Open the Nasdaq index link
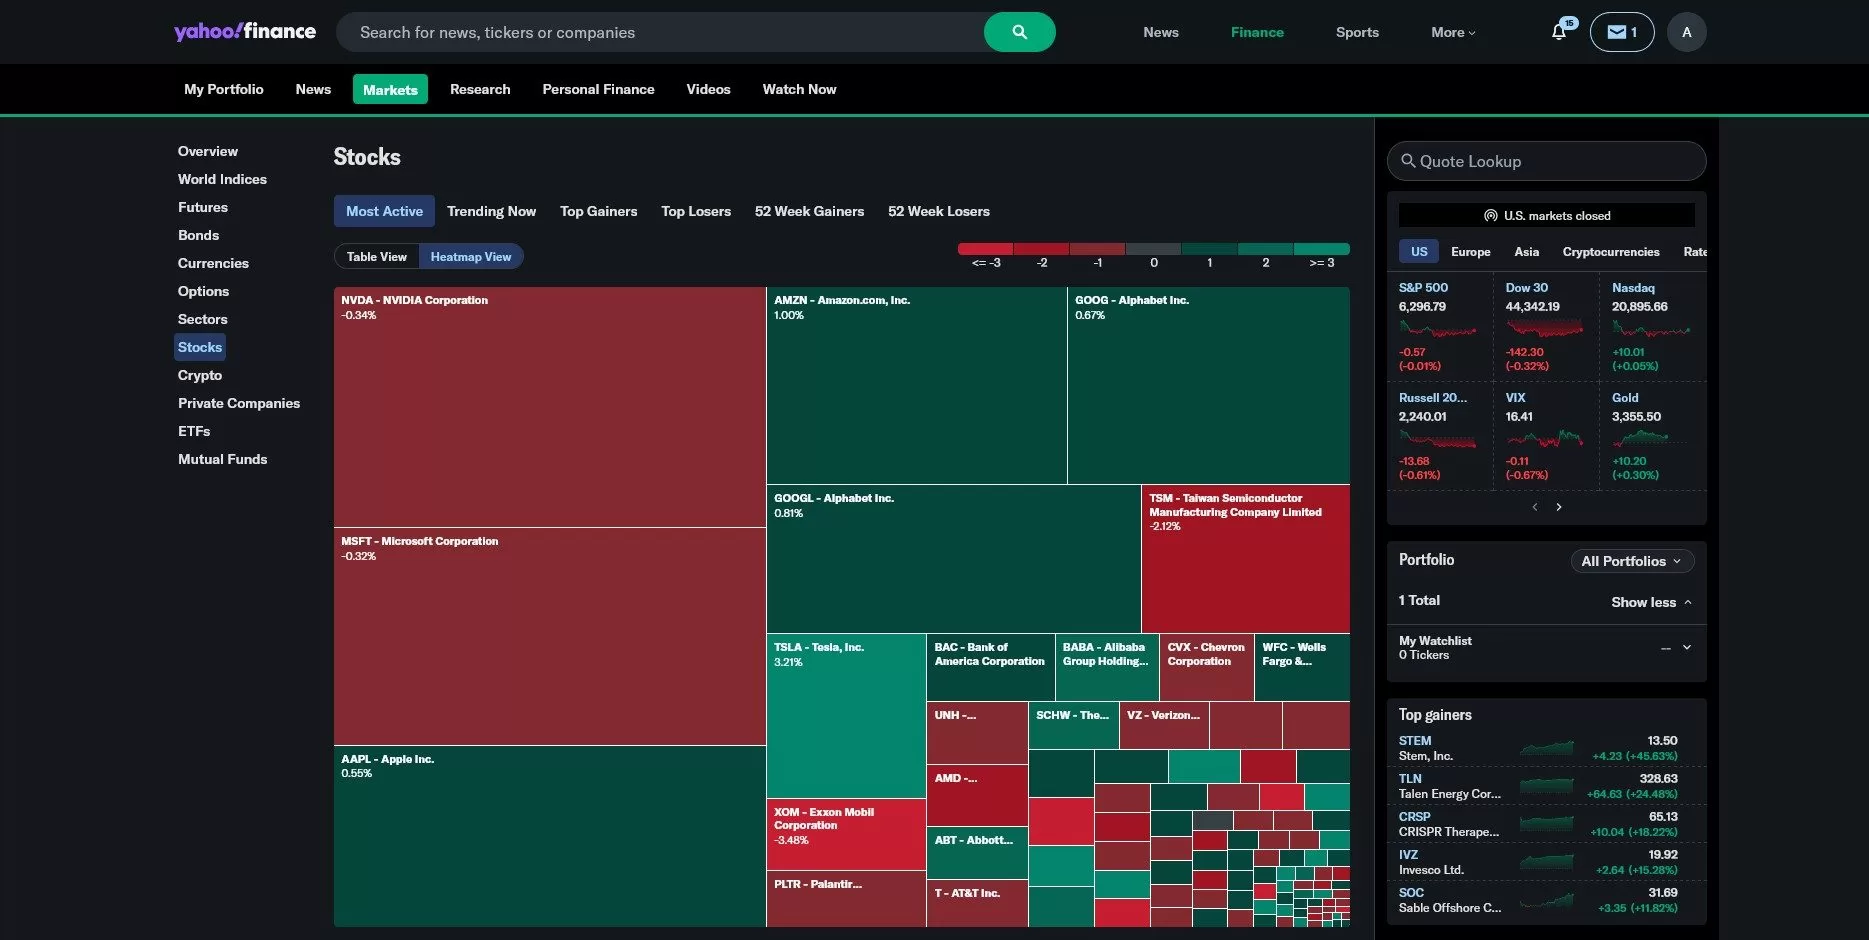The height and width of the screenshot is (940, 1869). point(1633,288)
